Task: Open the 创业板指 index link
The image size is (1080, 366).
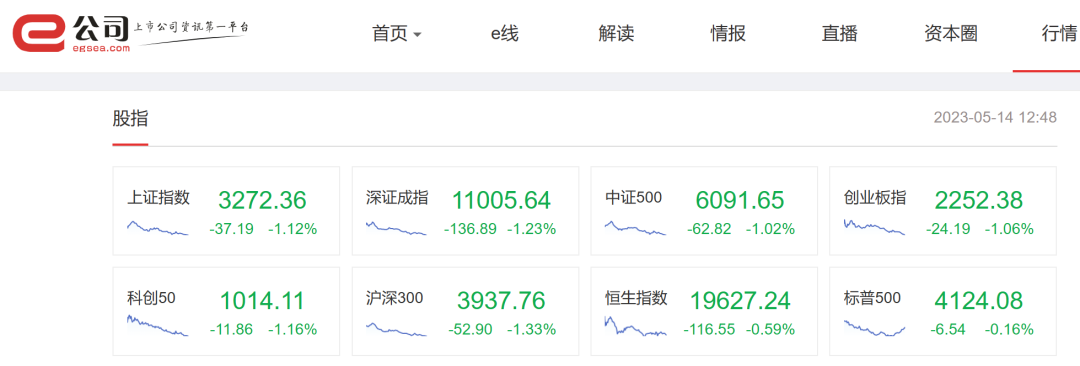Action: tap(875, 199)
